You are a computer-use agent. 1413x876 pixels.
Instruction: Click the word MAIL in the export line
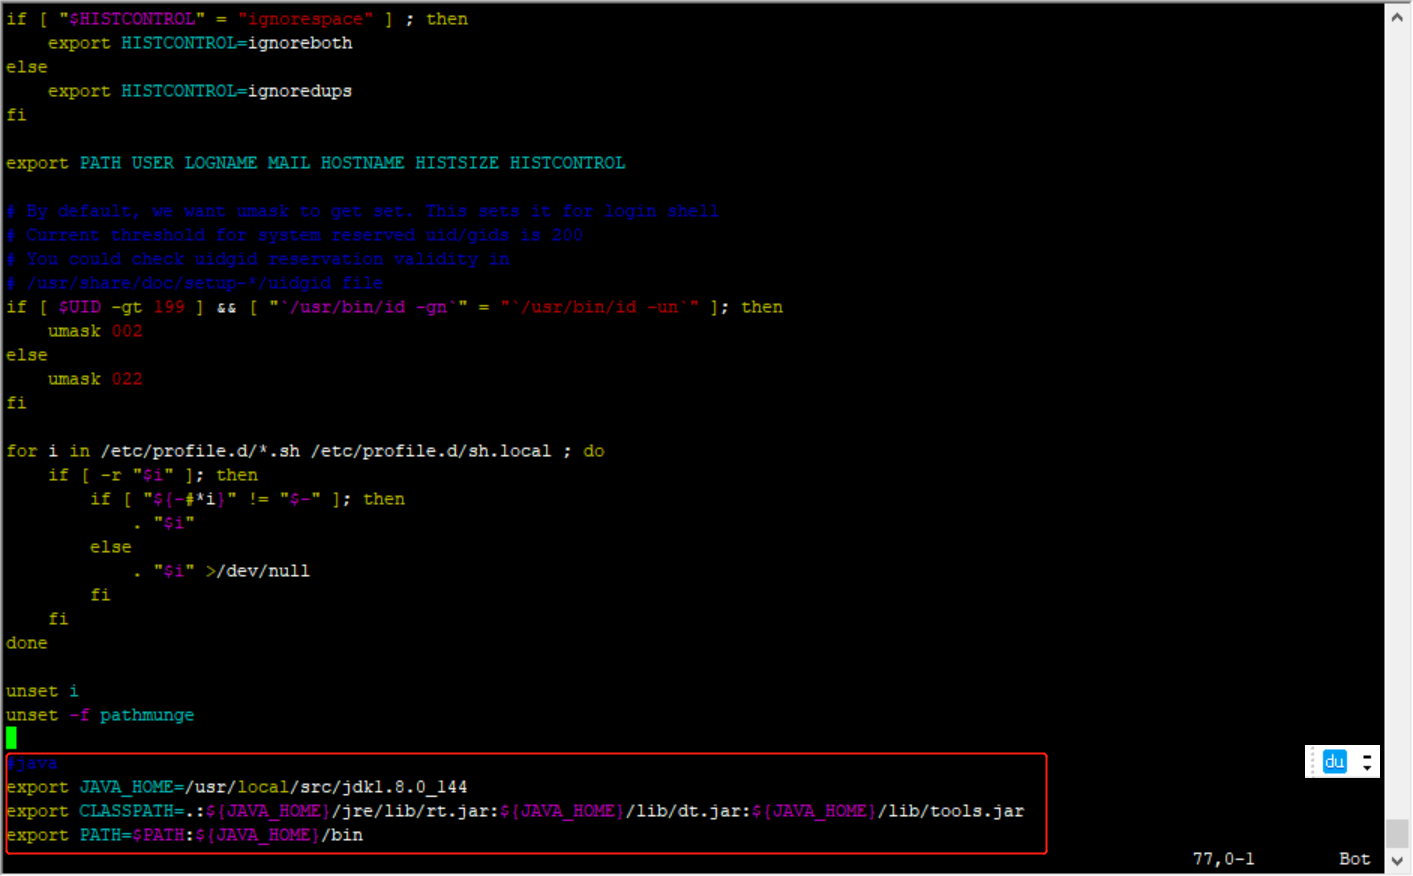(x=289, y=163)
